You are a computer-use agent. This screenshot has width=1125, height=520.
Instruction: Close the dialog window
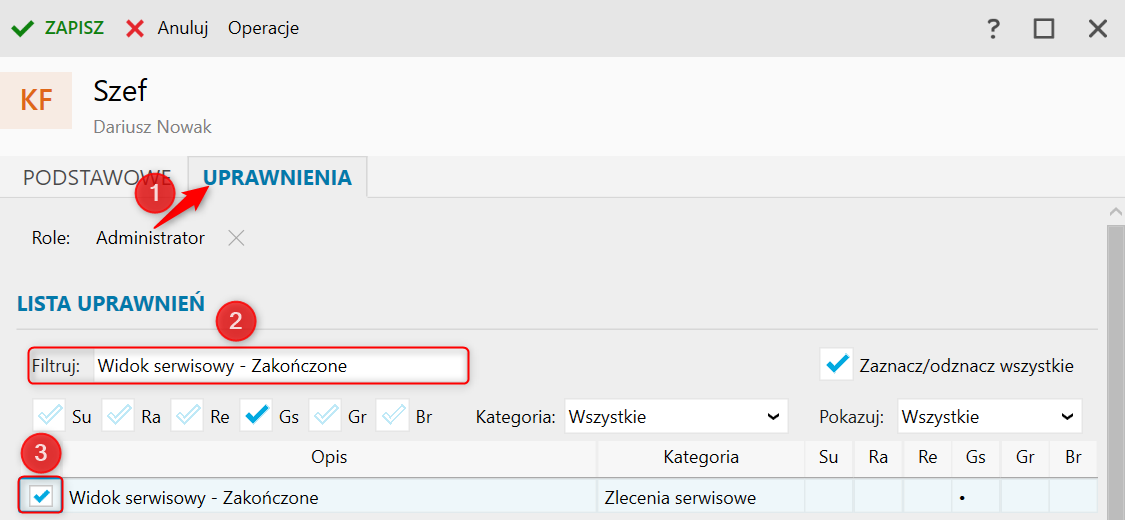[1098, 28]
